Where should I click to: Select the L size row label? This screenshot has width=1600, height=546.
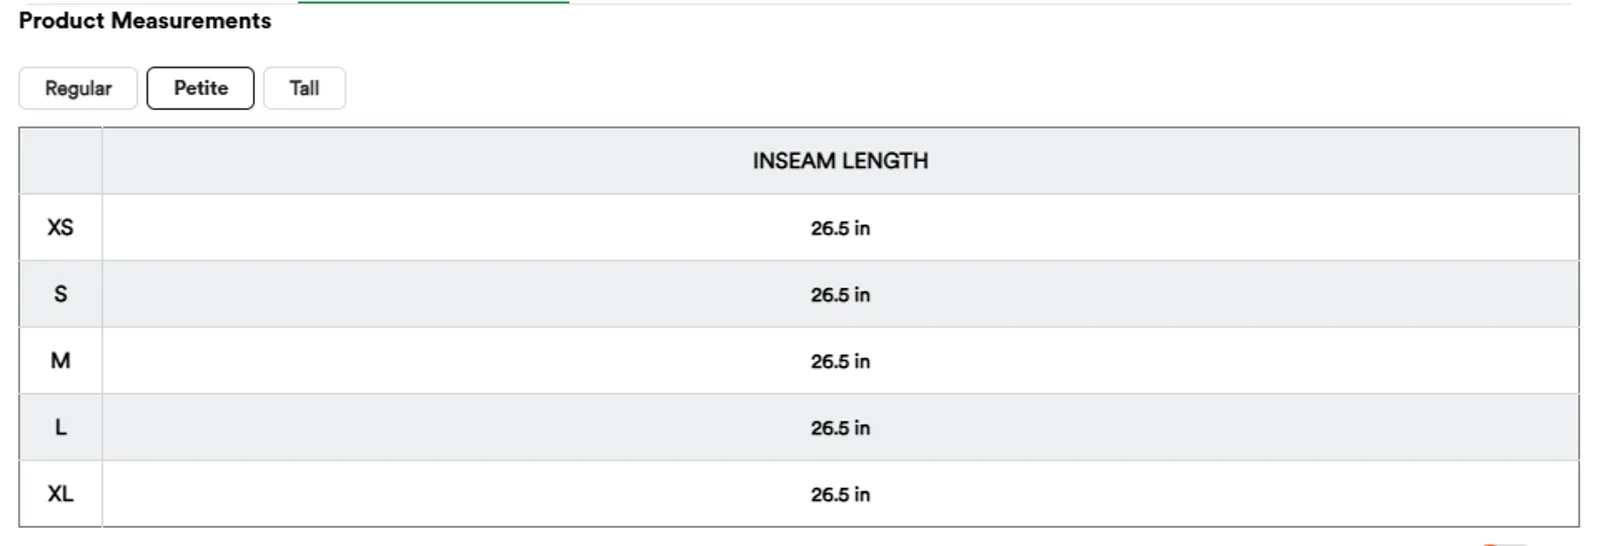(60, 427)
